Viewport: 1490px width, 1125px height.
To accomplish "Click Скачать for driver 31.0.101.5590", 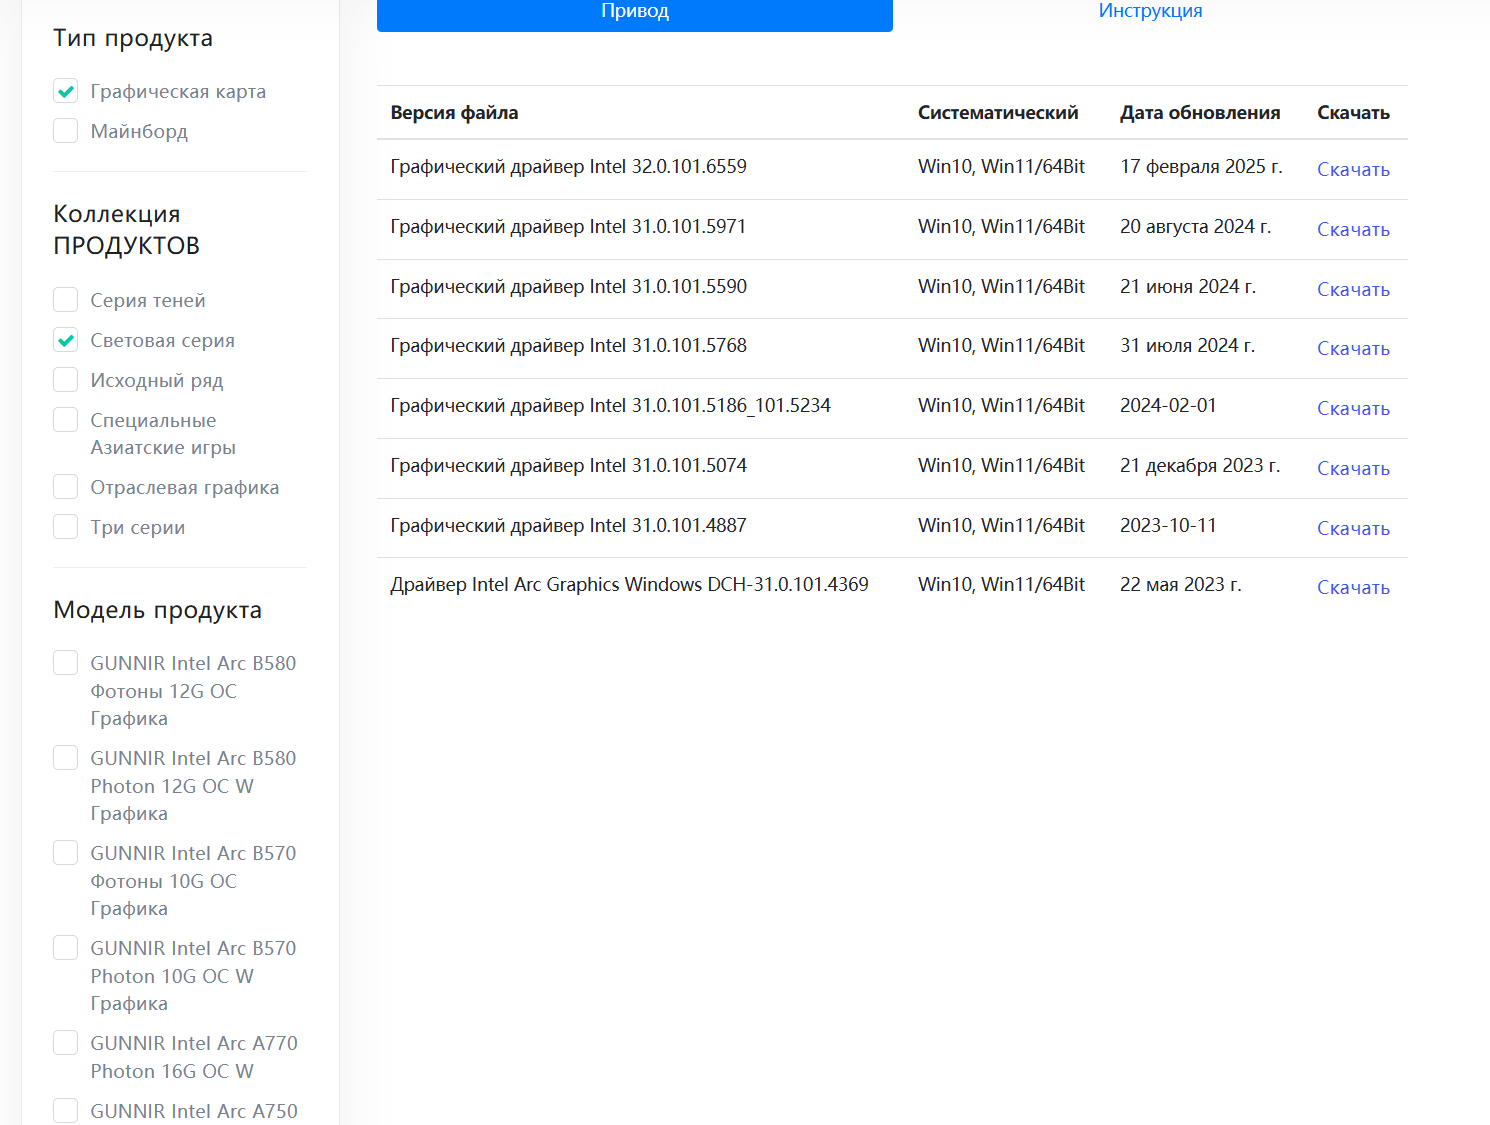I will pos(1353,289).
